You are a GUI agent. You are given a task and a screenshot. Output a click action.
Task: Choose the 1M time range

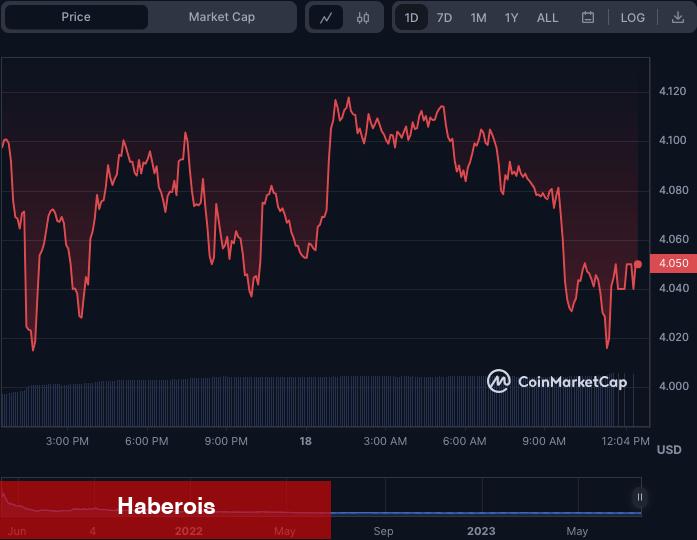click(x=478, y=18)
